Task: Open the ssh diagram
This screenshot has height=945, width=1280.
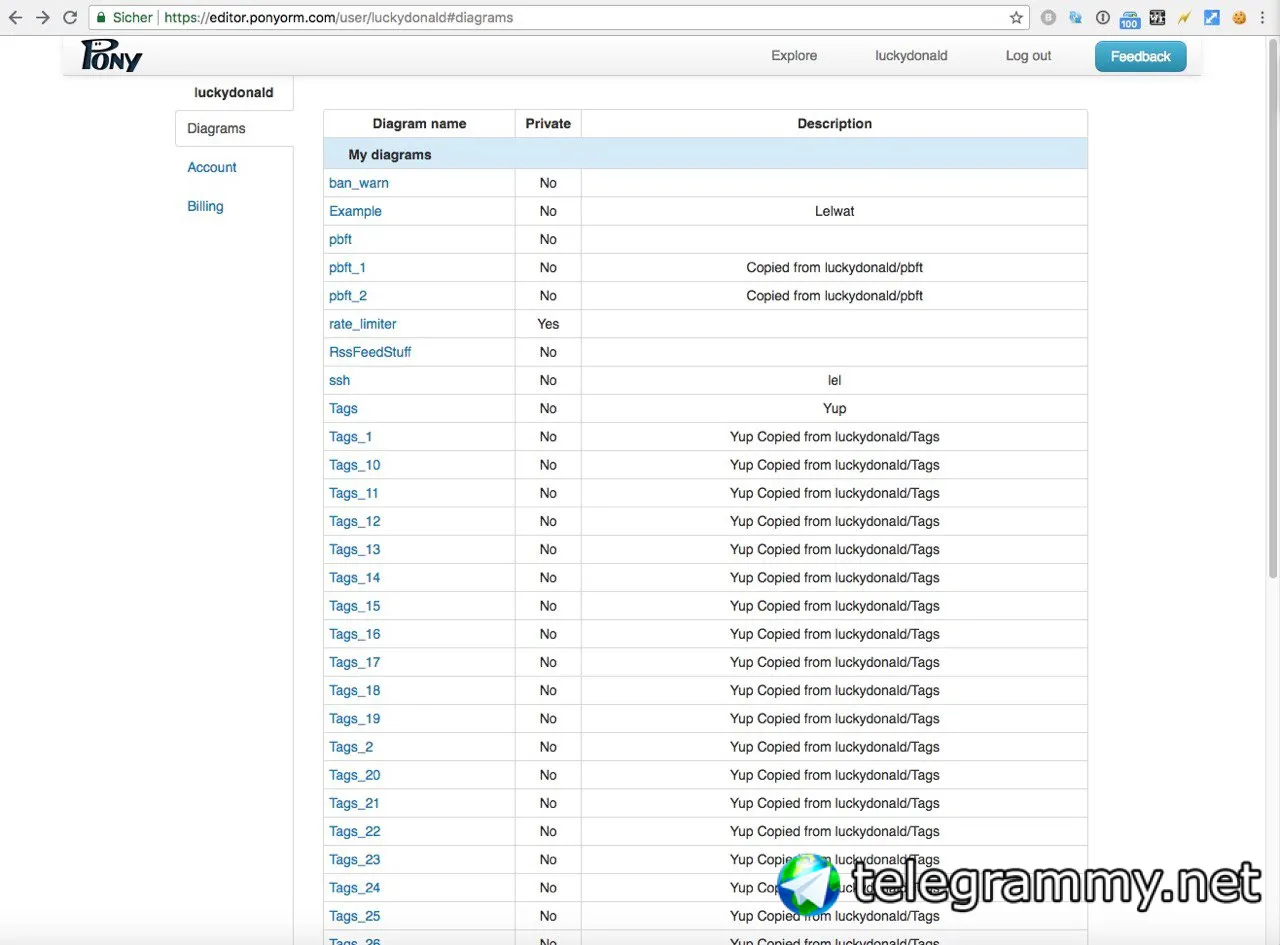Action: [340, 380]
